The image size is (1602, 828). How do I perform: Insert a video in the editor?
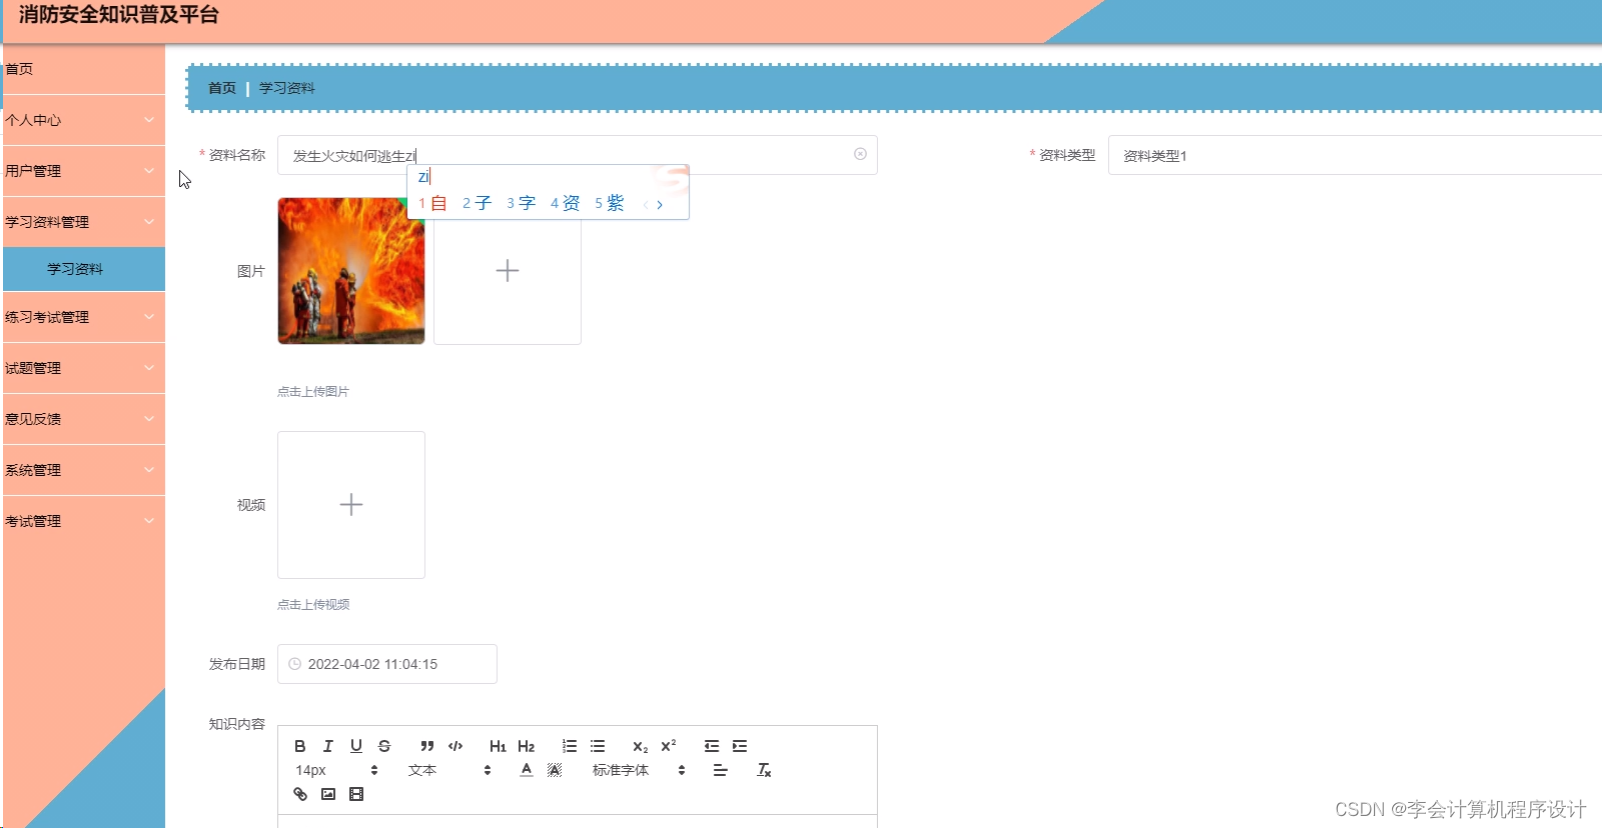click(356, 794)
